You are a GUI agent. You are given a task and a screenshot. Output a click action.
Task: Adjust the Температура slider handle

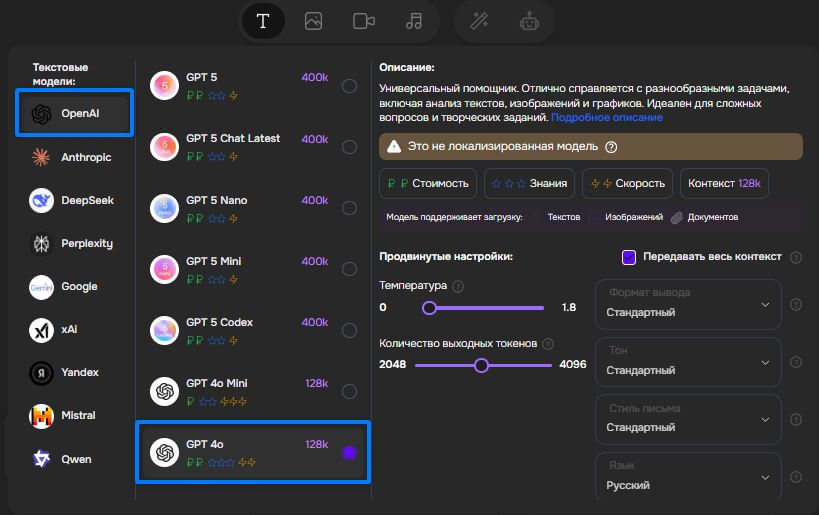[x=429, y=308]
